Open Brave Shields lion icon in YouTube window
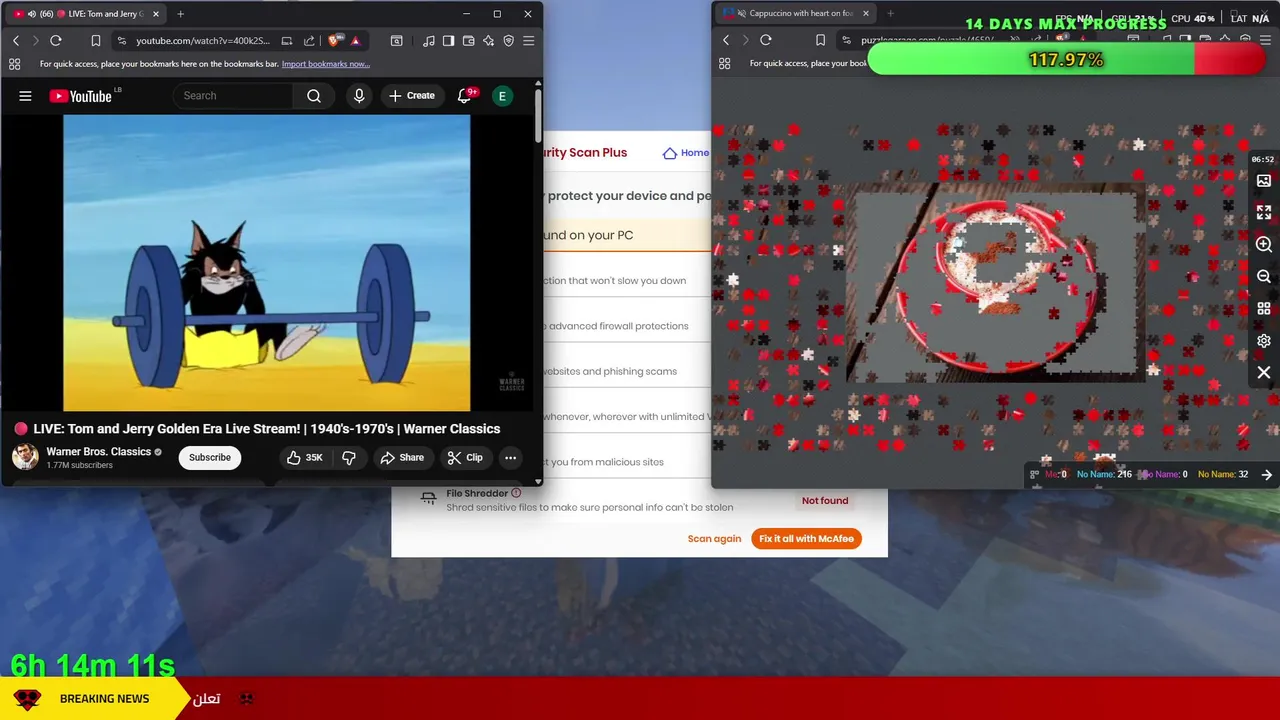The width and height of the screenshot is (1280, 720). pos(335,41)
